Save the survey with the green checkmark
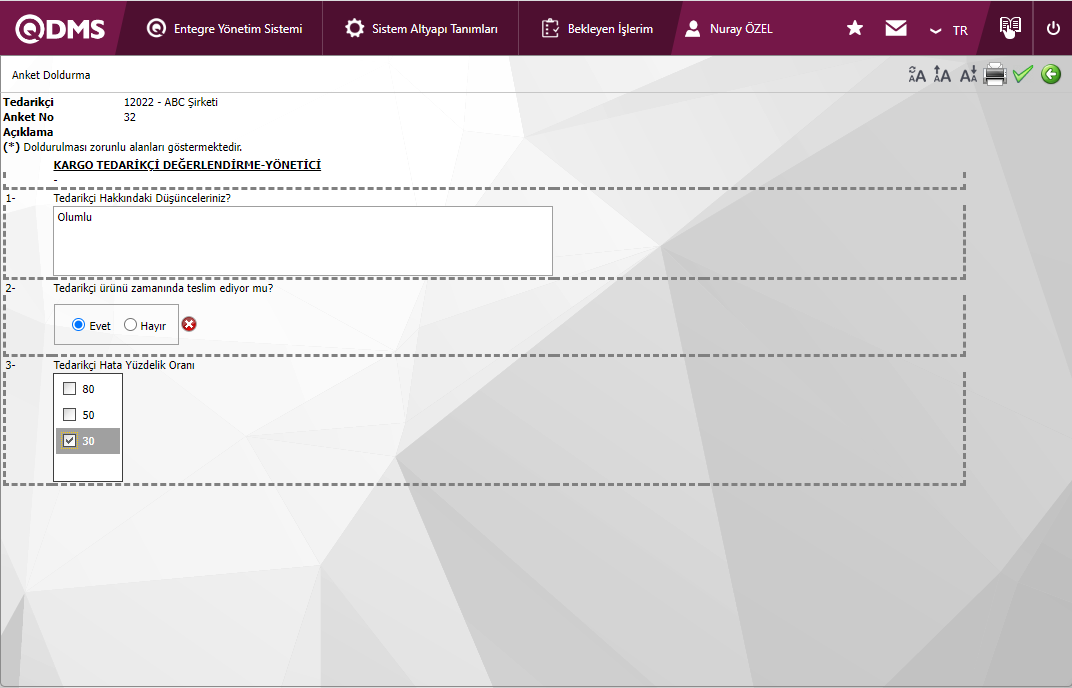The height and width of the screenshot is (688, 1072). point(1023,74)
